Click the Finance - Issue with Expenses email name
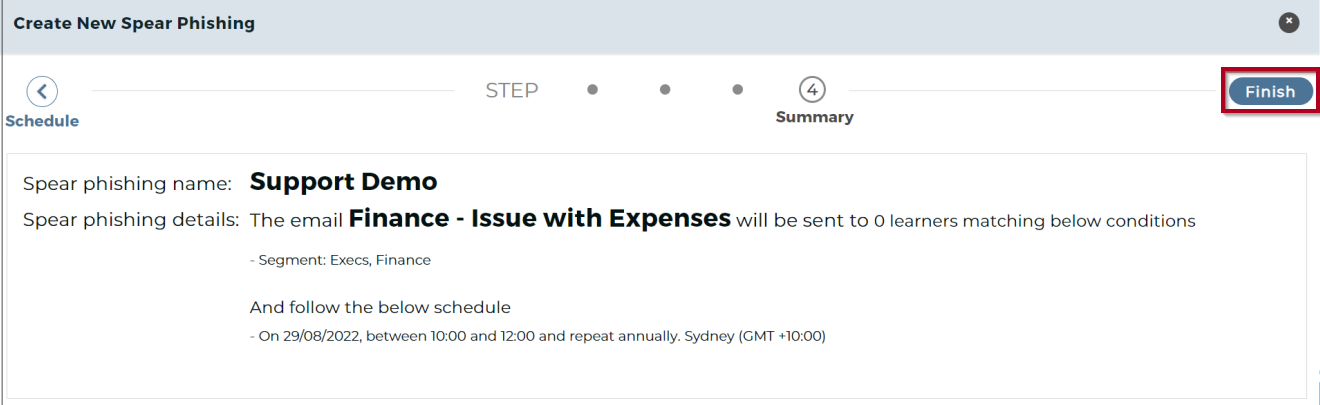This screenshot has height=405, width=1320. tap(539, 219)
